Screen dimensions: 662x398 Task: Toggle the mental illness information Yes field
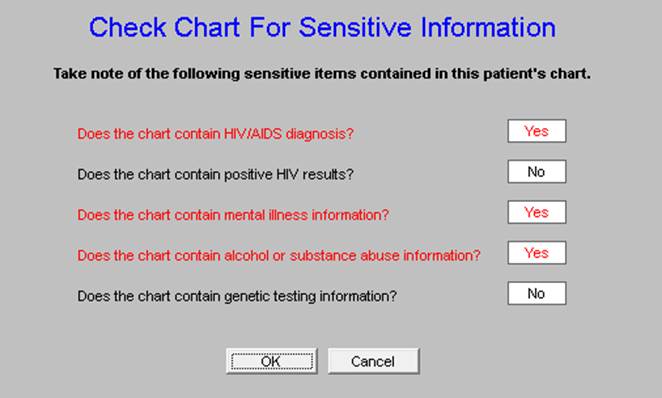(x=537, y=212)
